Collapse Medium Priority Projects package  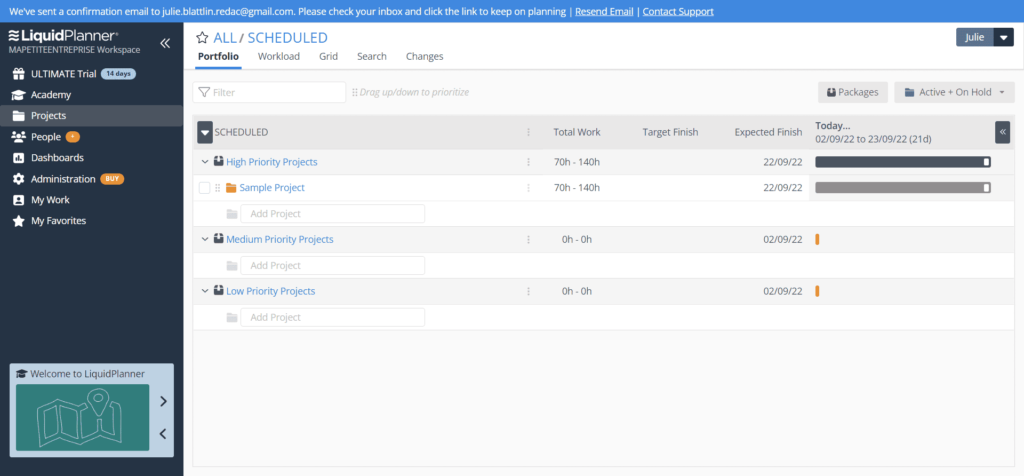point(204,240)
